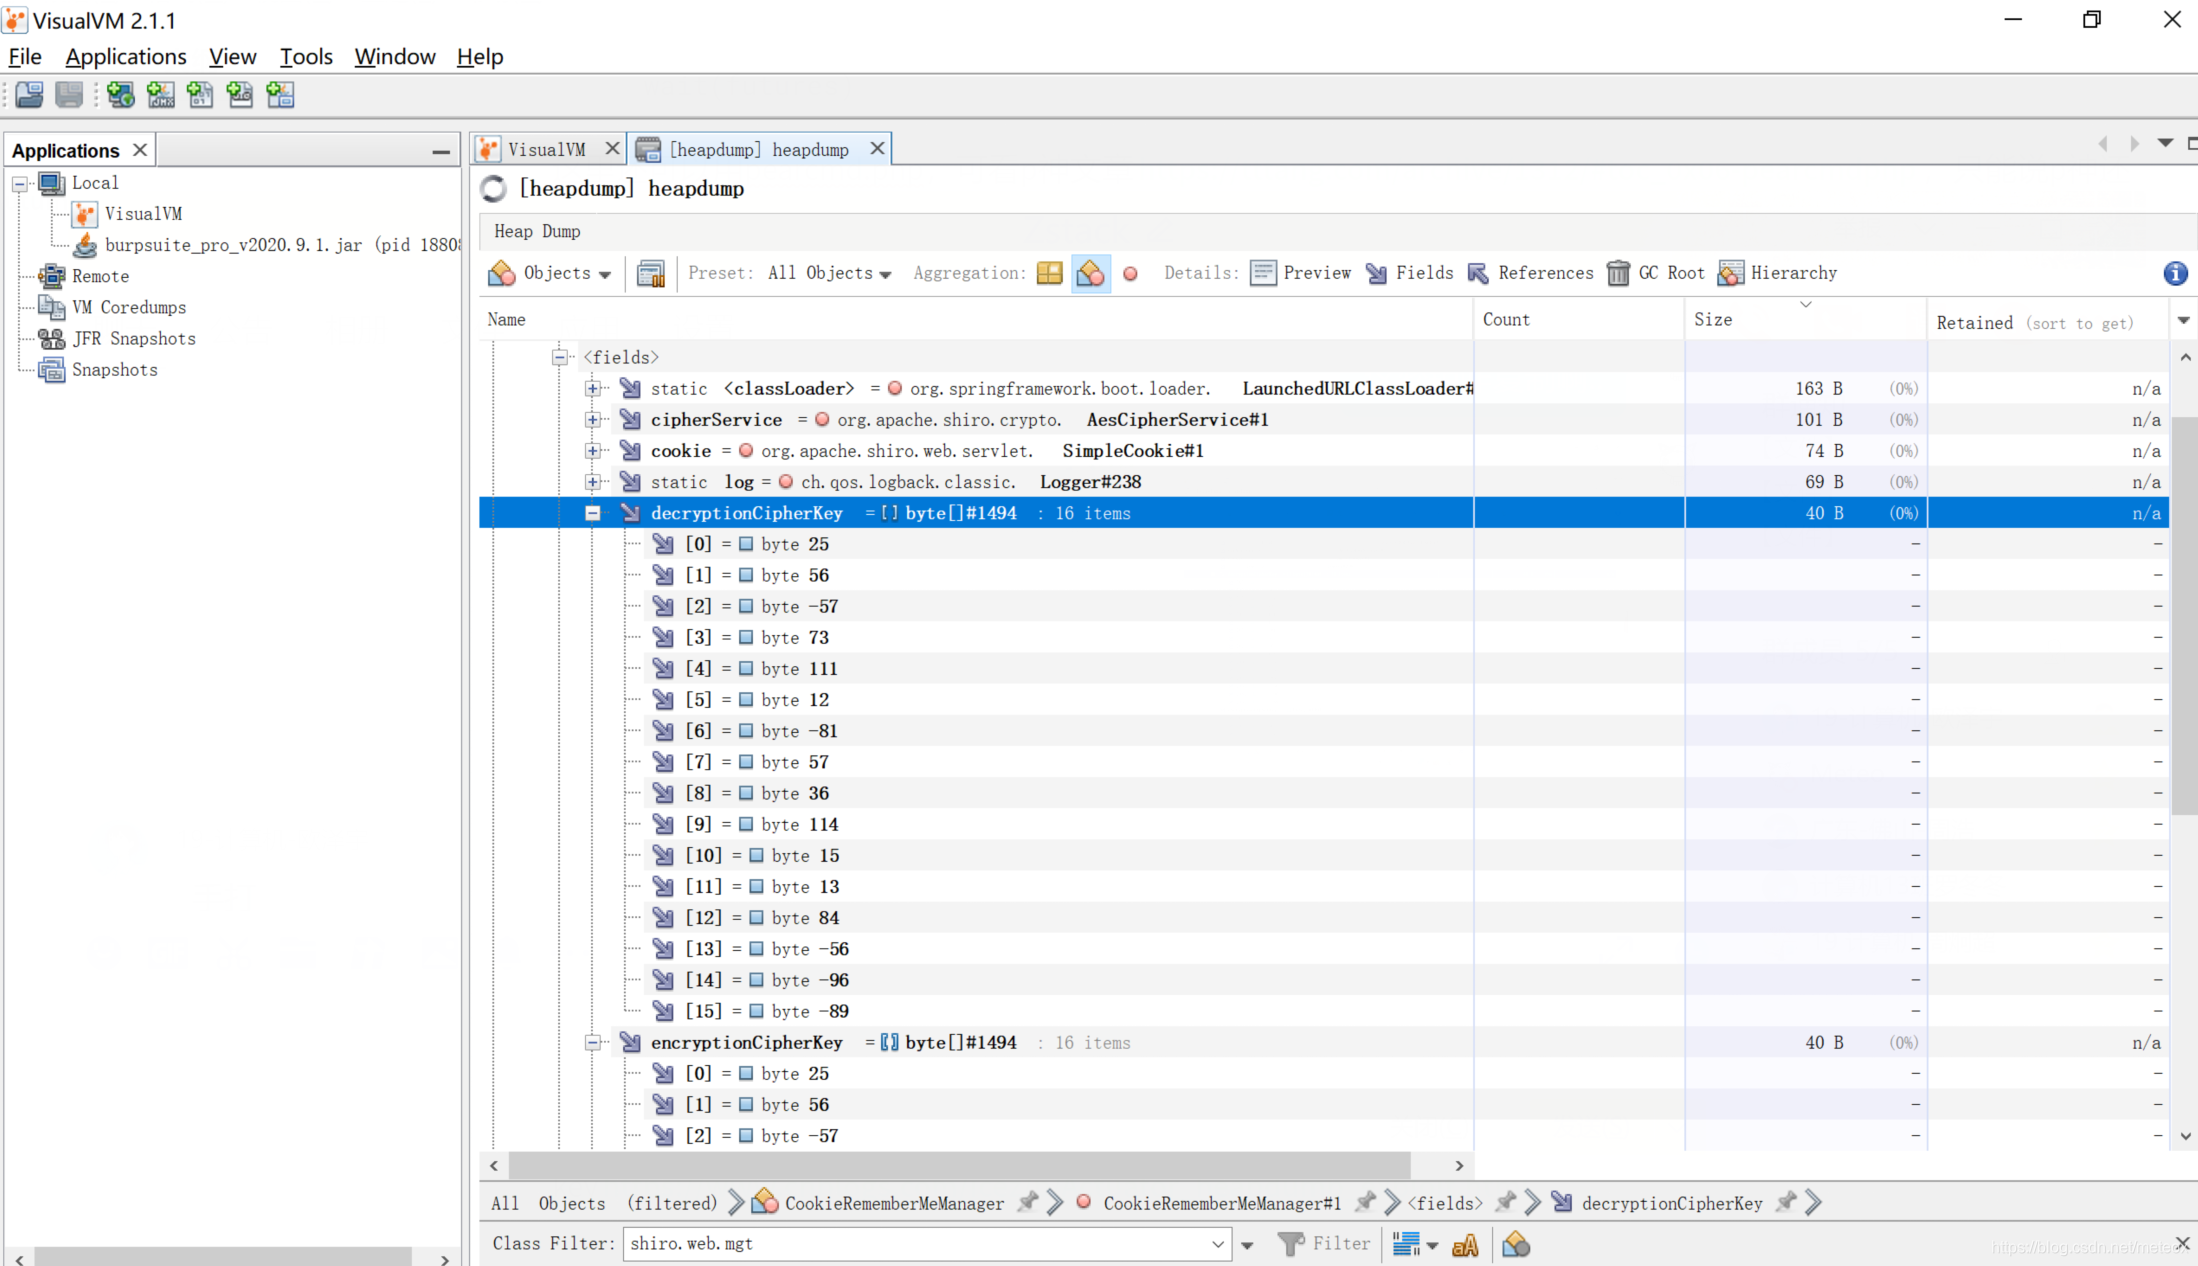Open the document tab list dropdown arrow

pos(2165,143)
